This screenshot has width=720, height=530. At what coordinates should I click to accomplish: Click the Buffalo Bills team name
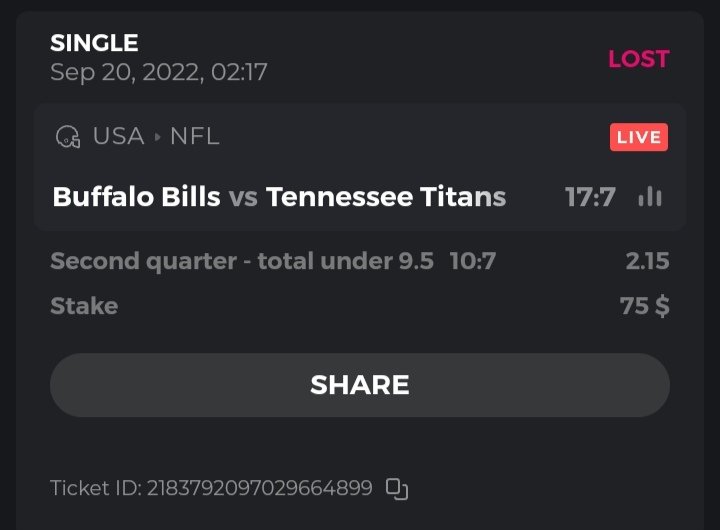pyautogui.click(x=136, y=197)
